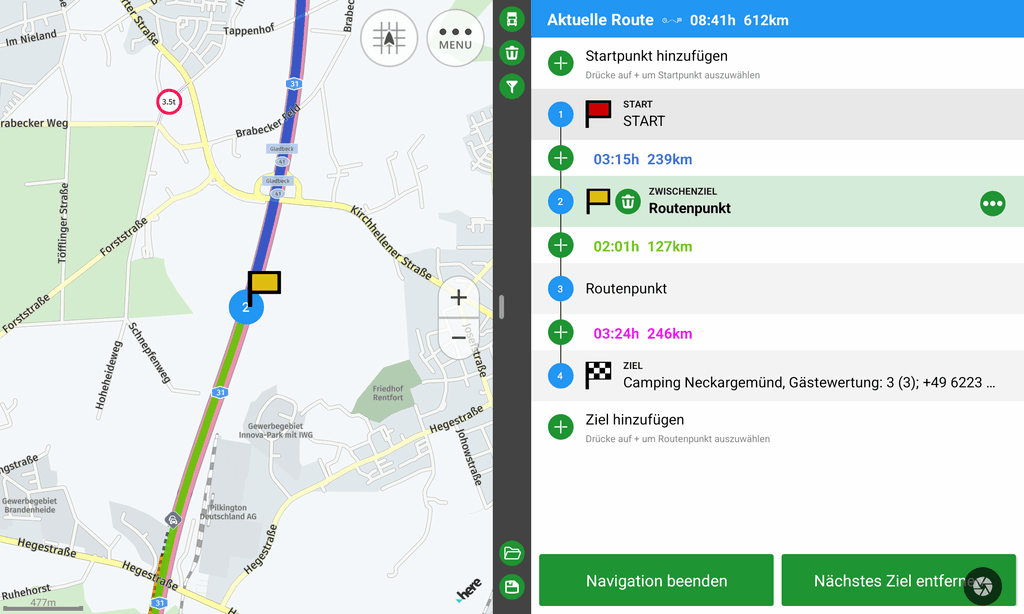The width and height of the screenshot is (1024, 614).
Task: Select waypoint 3 Routenpunkt in list
Action: [x=778, y=289]
